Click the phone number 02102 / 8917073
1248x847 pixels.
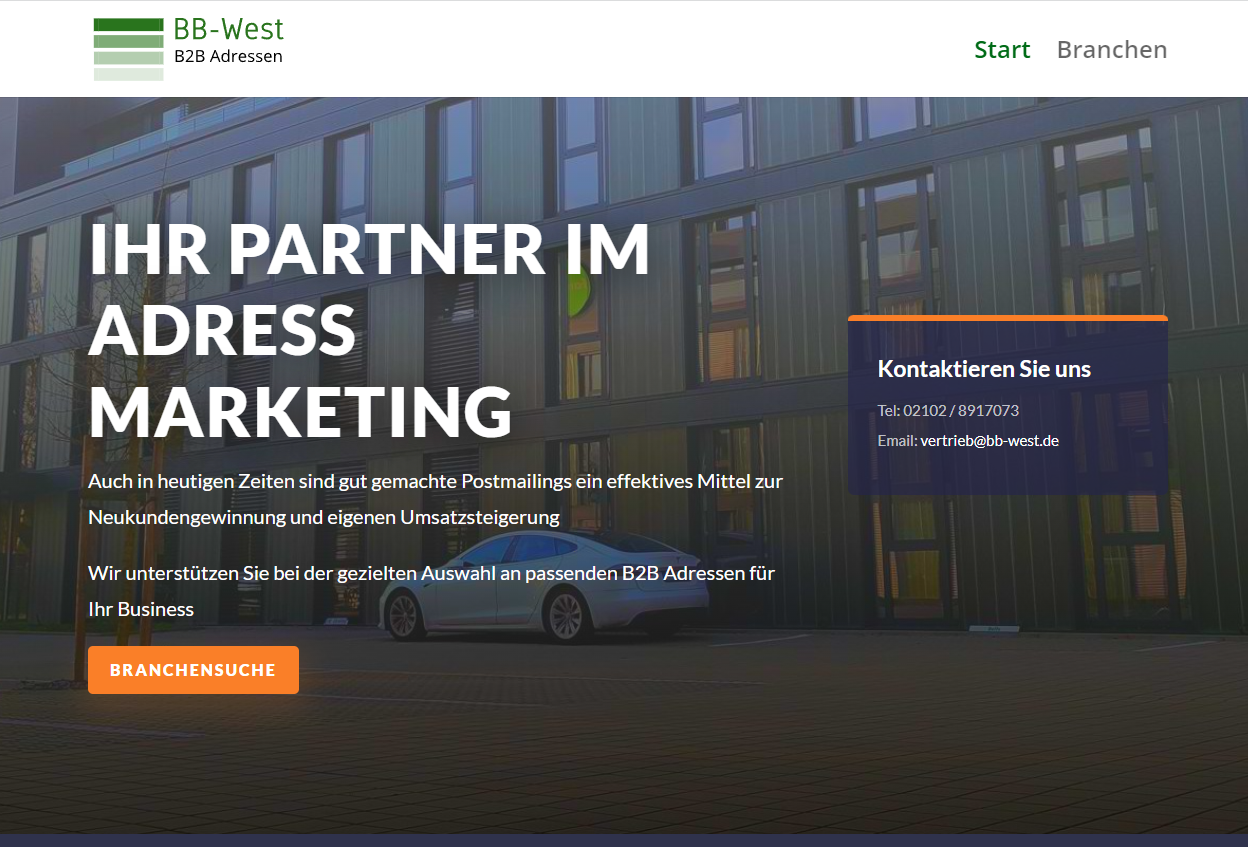(960, 411)
